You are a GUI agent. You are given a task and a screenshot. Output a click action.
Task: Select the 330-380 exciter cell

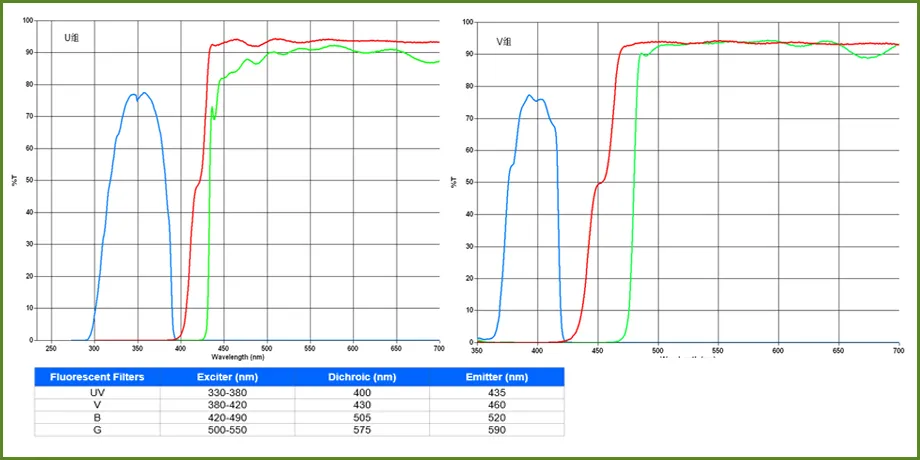click(225, 393)
